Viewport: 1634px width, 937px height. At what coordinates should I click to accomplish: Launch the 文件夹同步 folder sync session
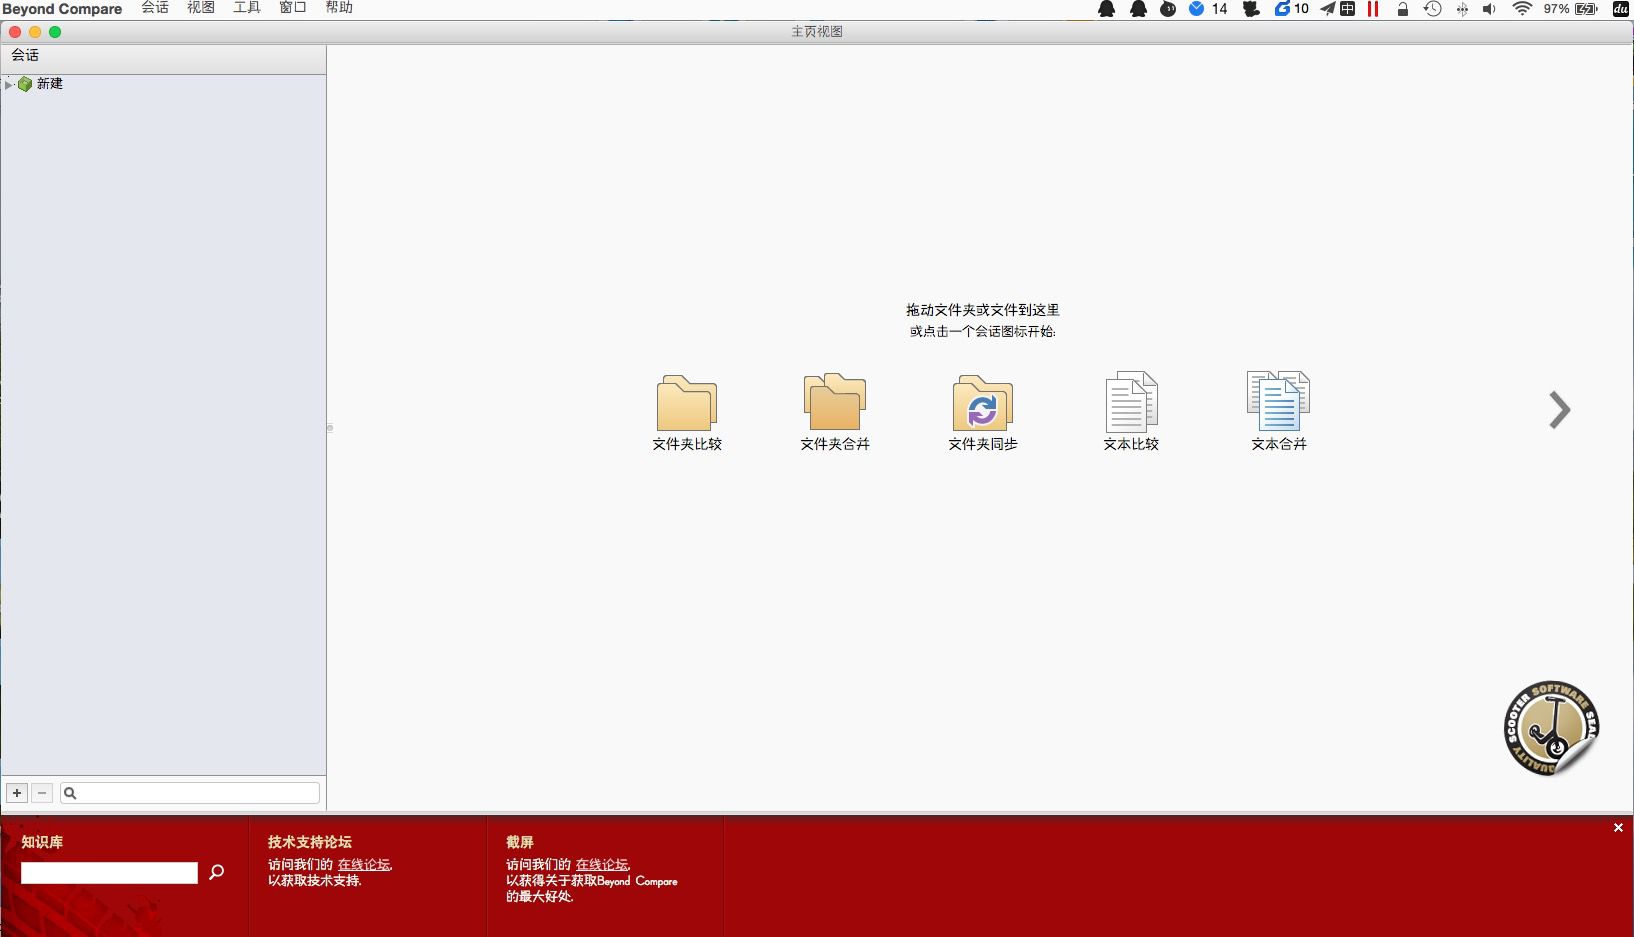pos(983,412)
